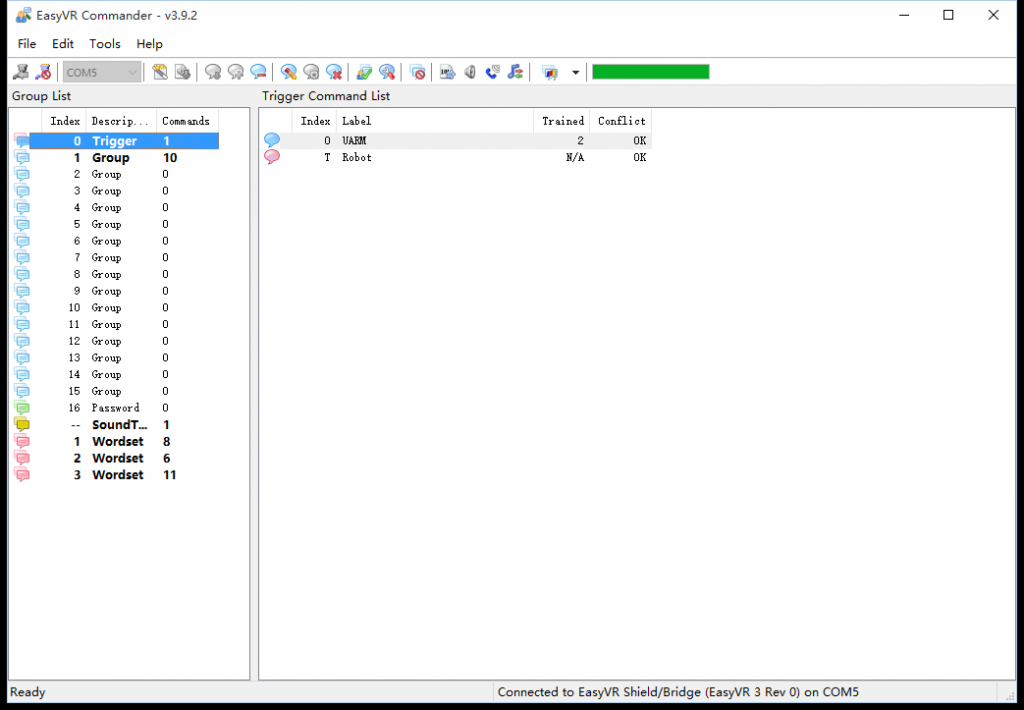Click the pencil-on-notepad icon beside the COM5 port box

(160, 72)
